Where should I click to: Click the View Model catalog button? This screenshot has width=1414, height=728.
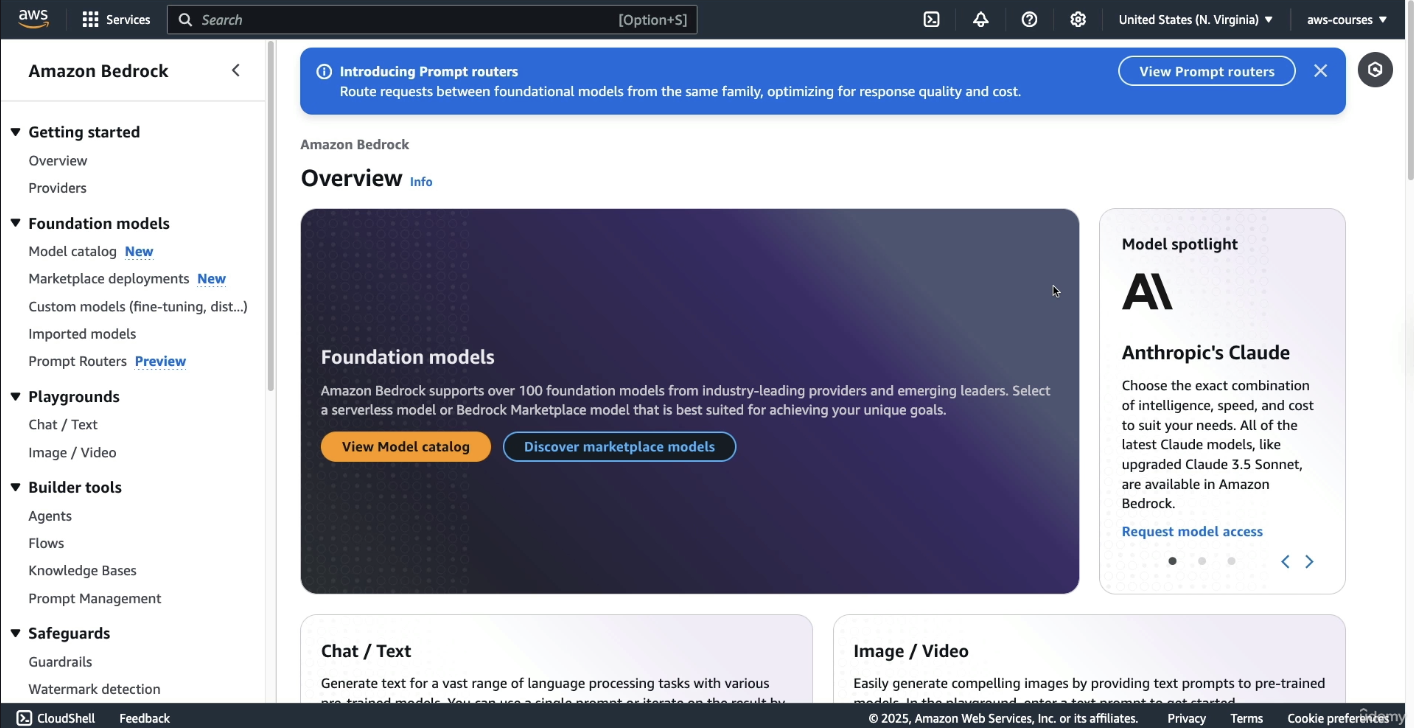point(406,447)
